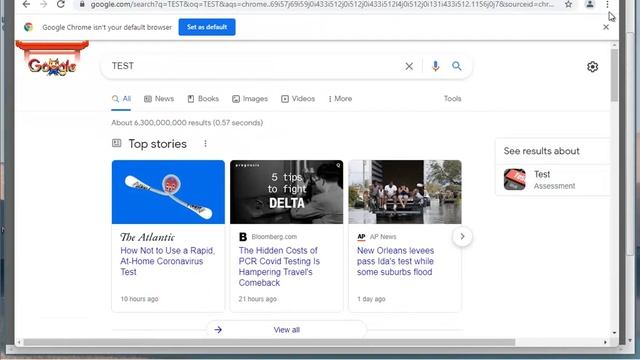Viewport: 640px width, 360px height.
Task: Click the browser forward arrow
Action: tap(44, 4)
